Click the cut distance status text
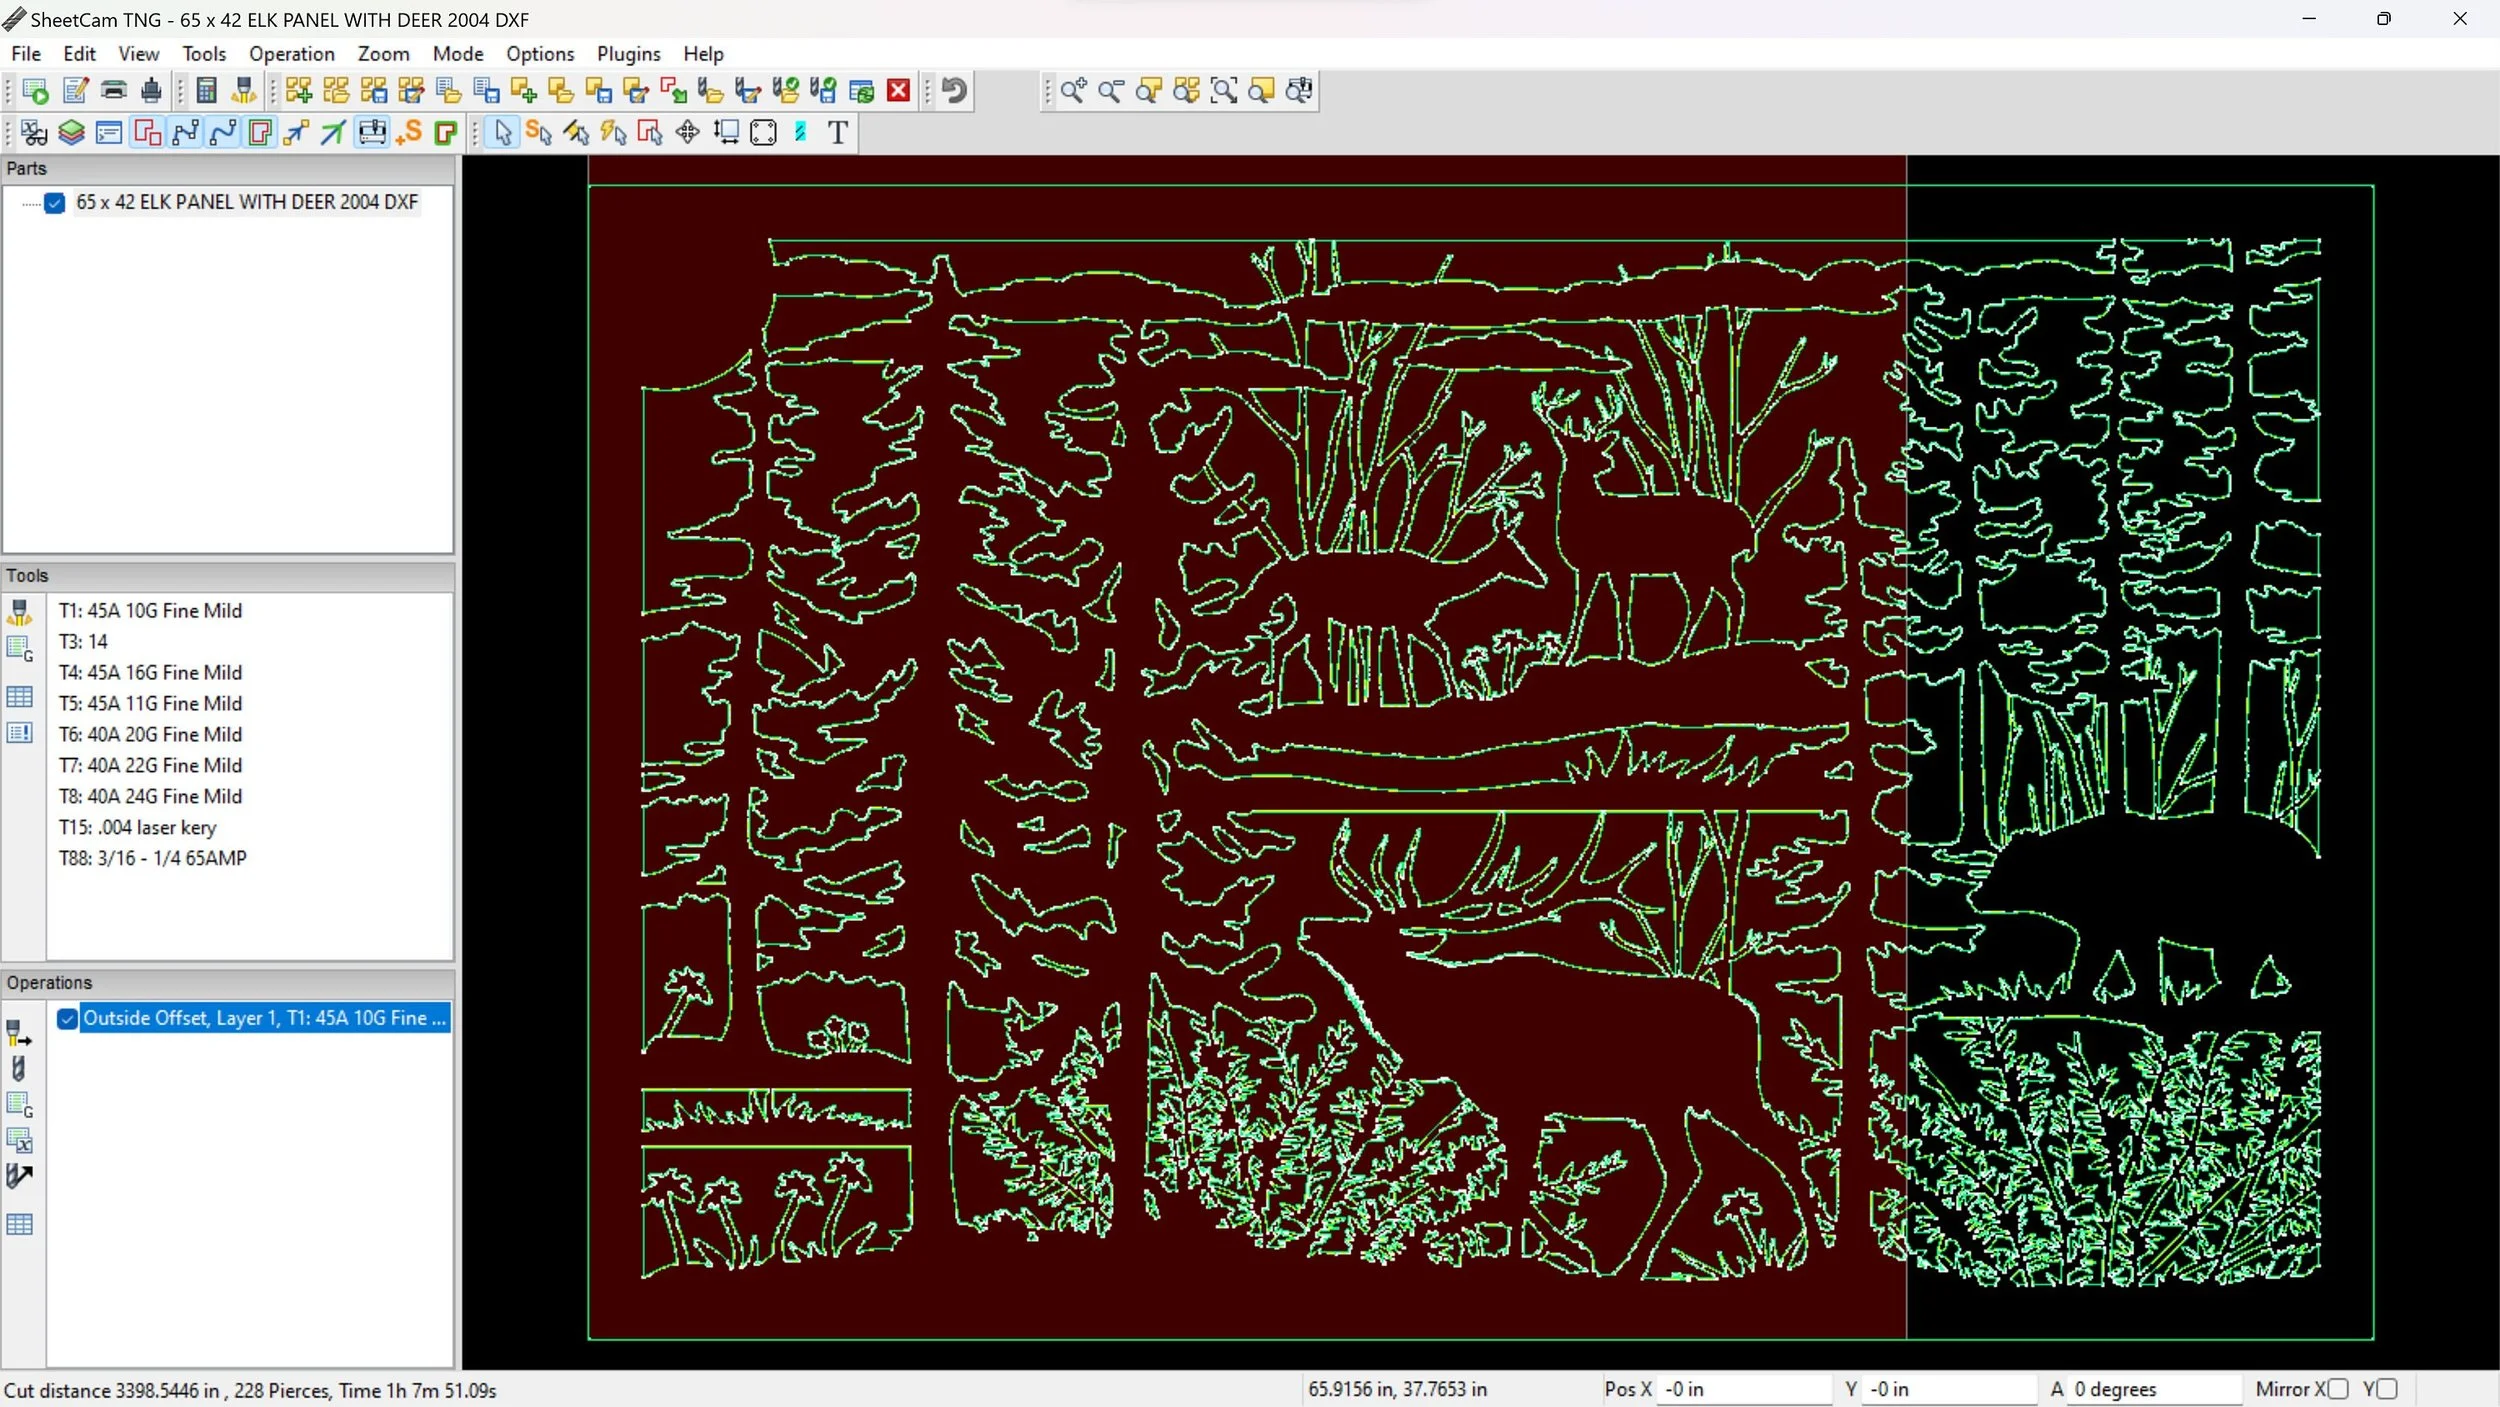This screenshot has height=1407, width=2500. tap(250, 1391)
